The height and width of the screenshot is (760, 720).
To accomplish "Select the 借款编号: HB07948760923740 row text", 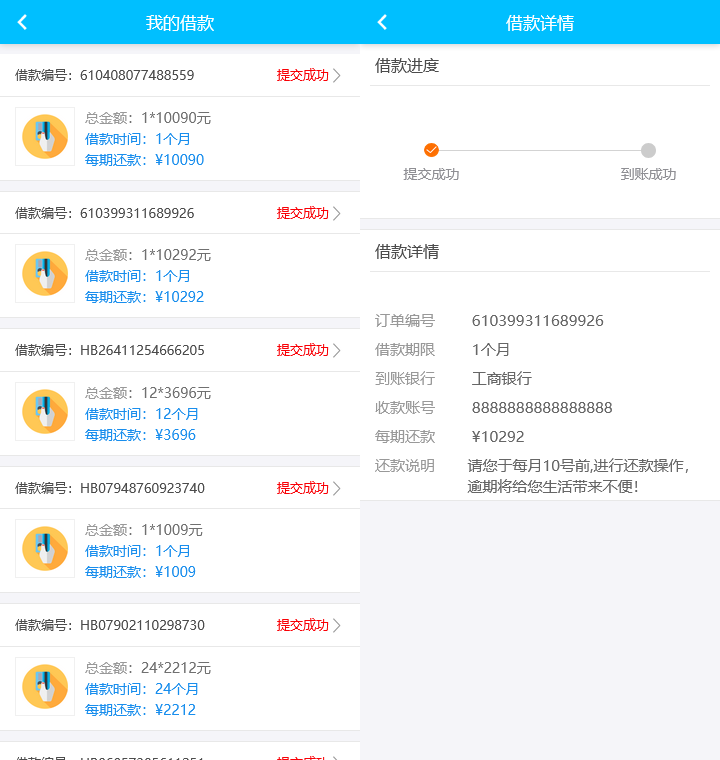I will pyautogui.click(x=110, y=488).
